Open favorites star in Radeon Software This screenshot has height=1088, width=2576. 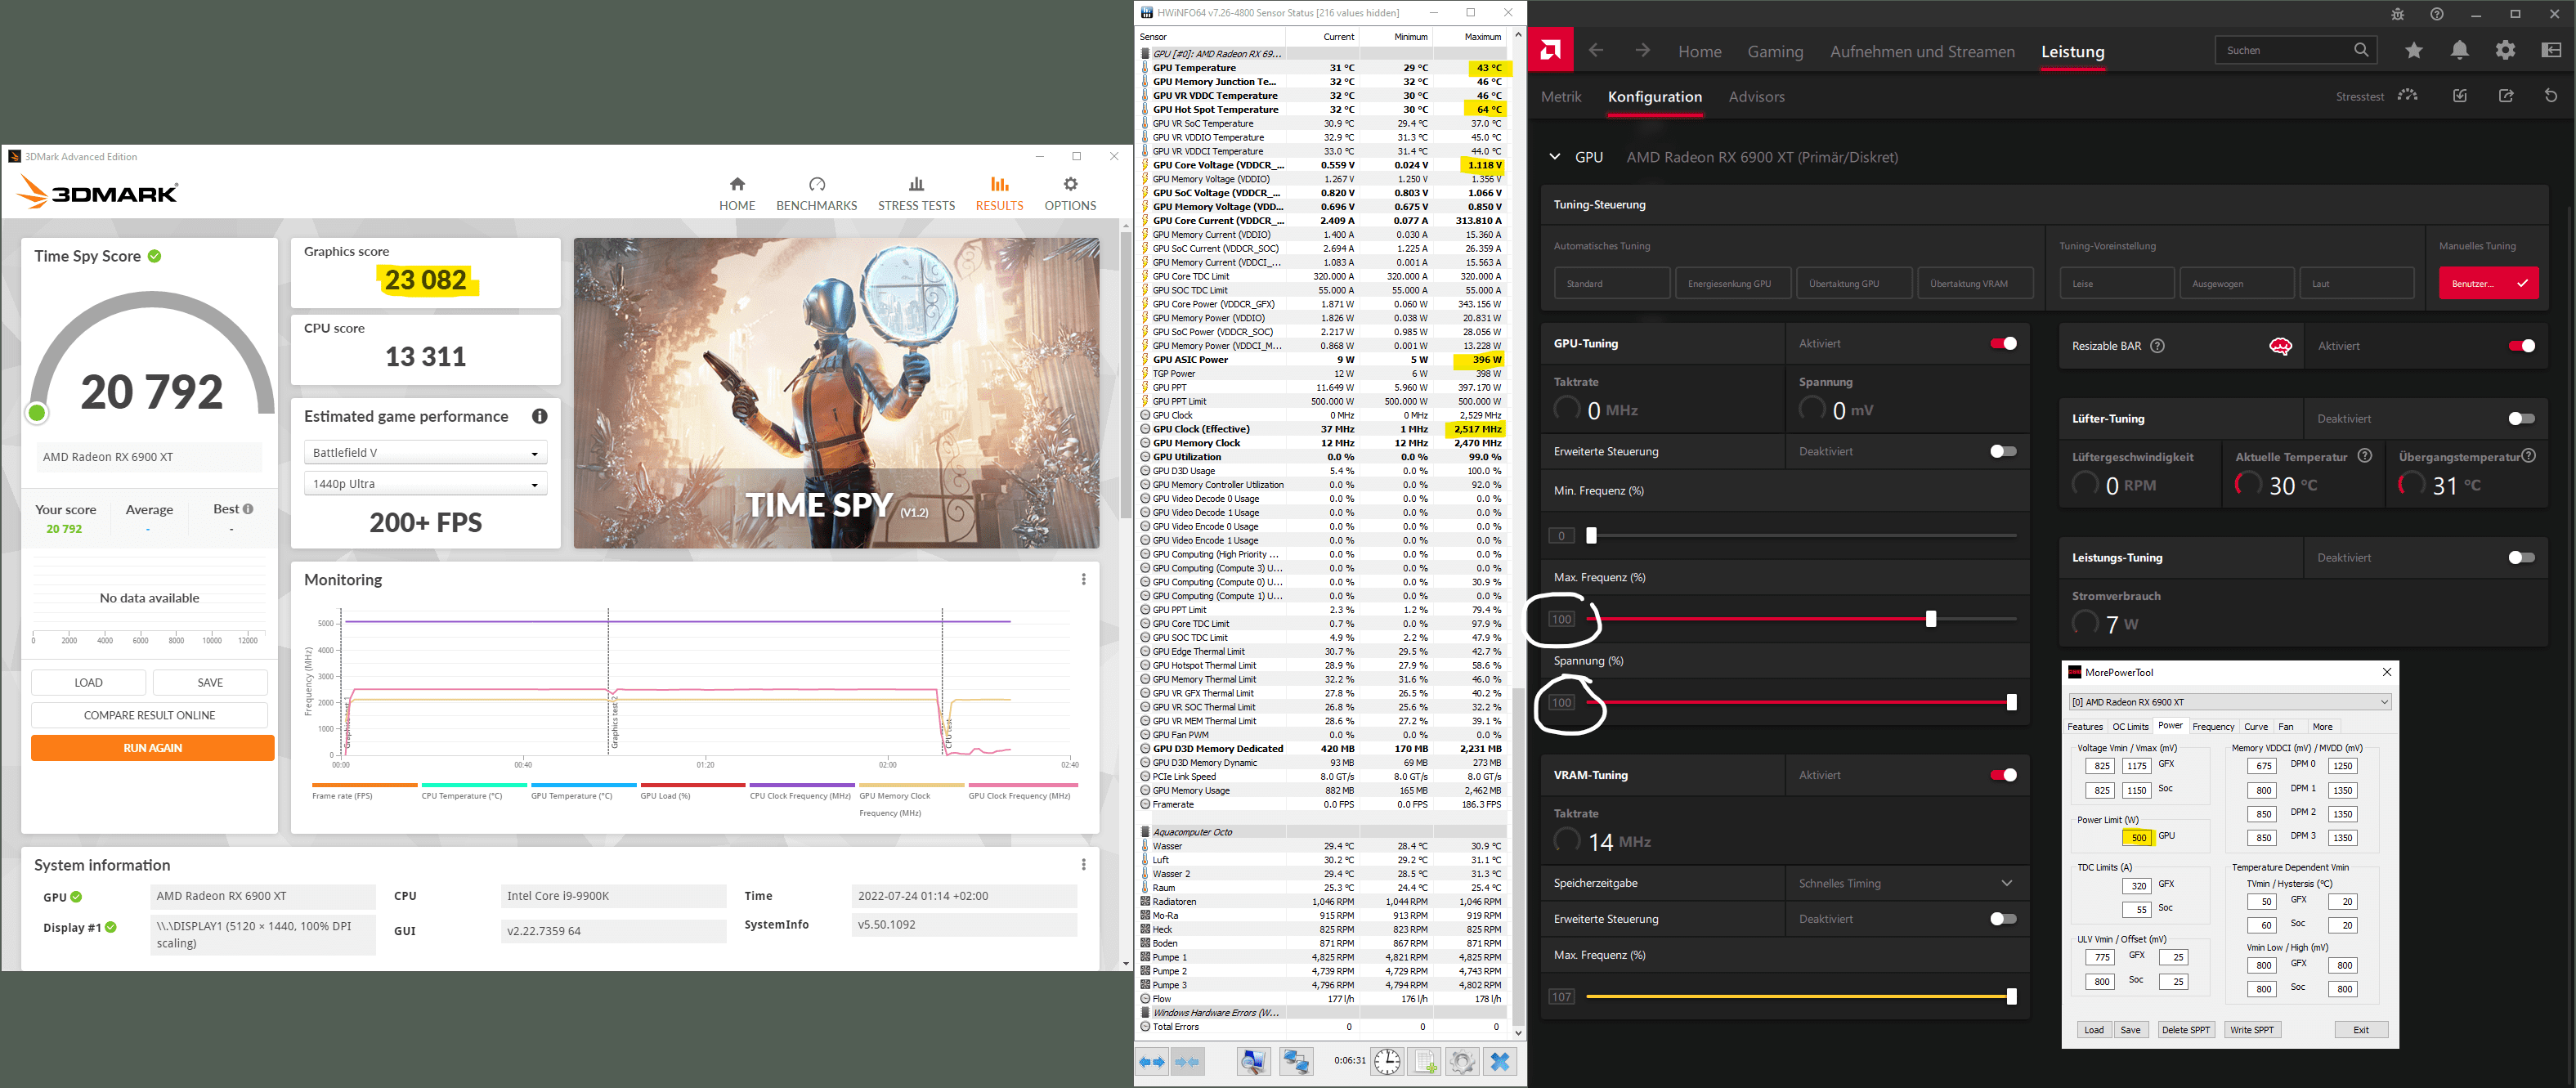[2414, 50]
